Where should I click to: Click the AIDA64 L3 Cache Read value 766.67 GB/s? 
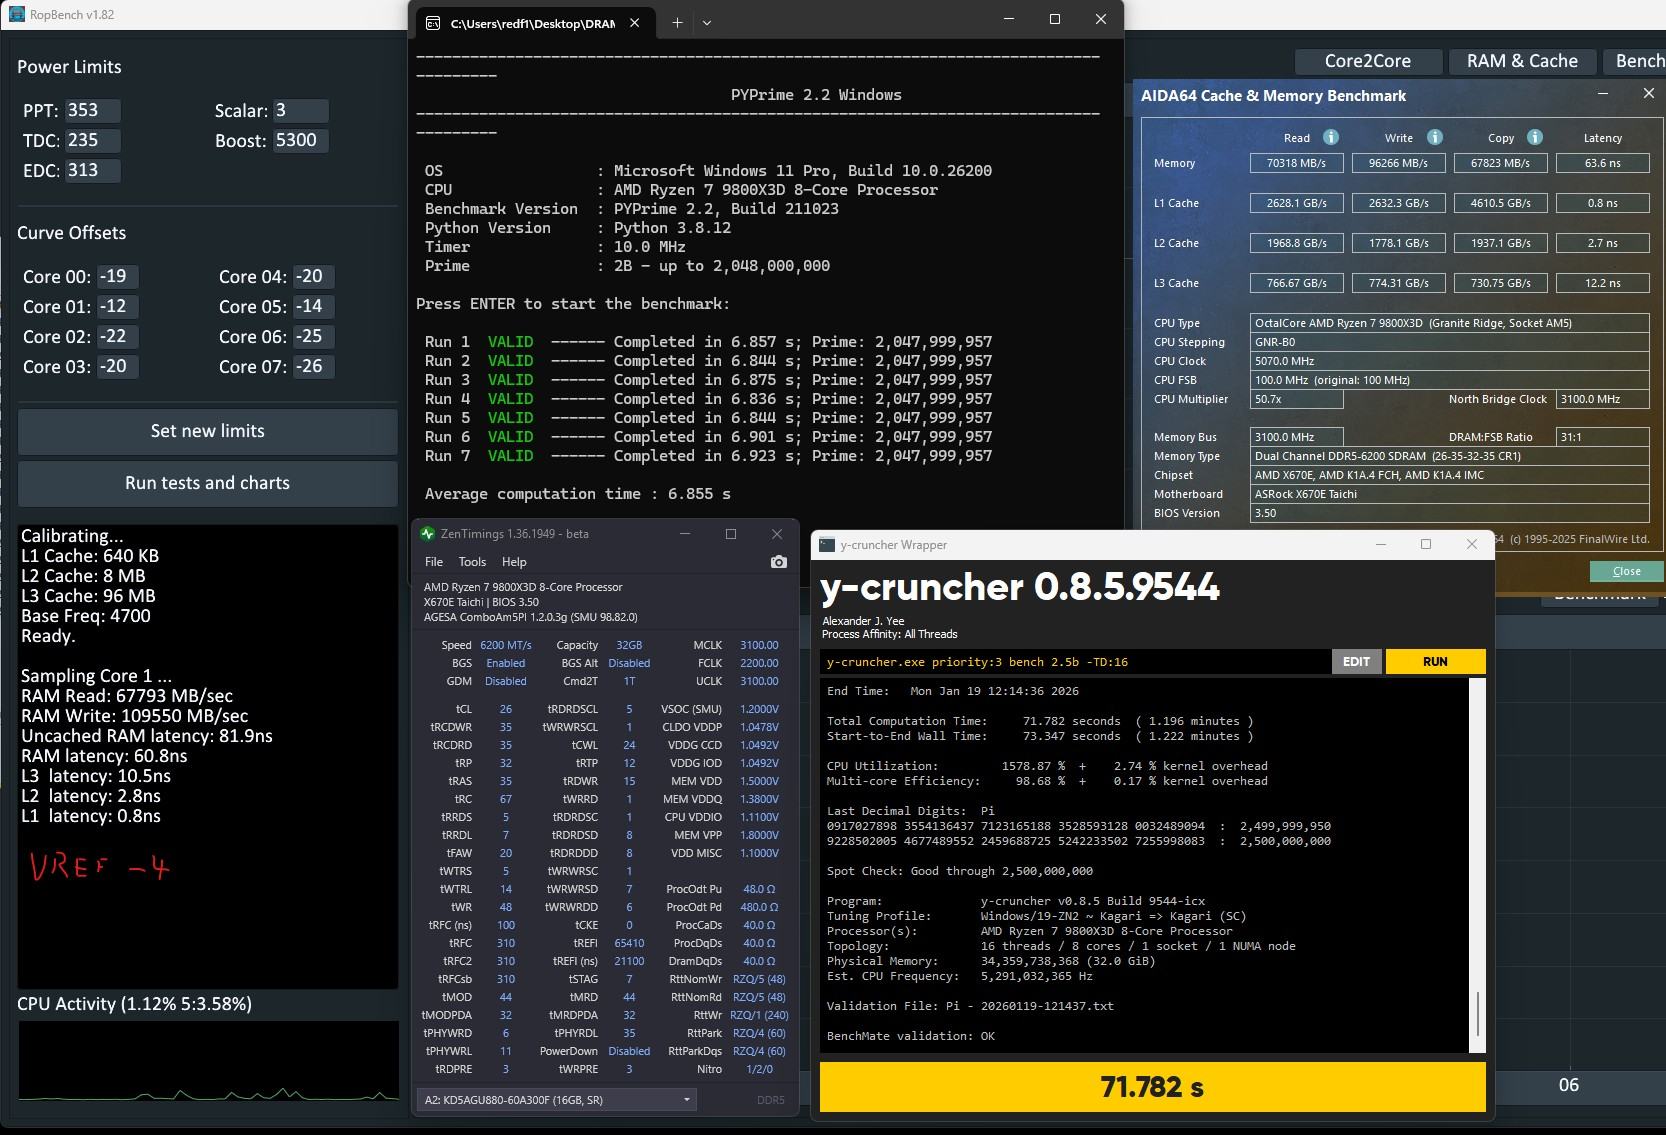1297,283
